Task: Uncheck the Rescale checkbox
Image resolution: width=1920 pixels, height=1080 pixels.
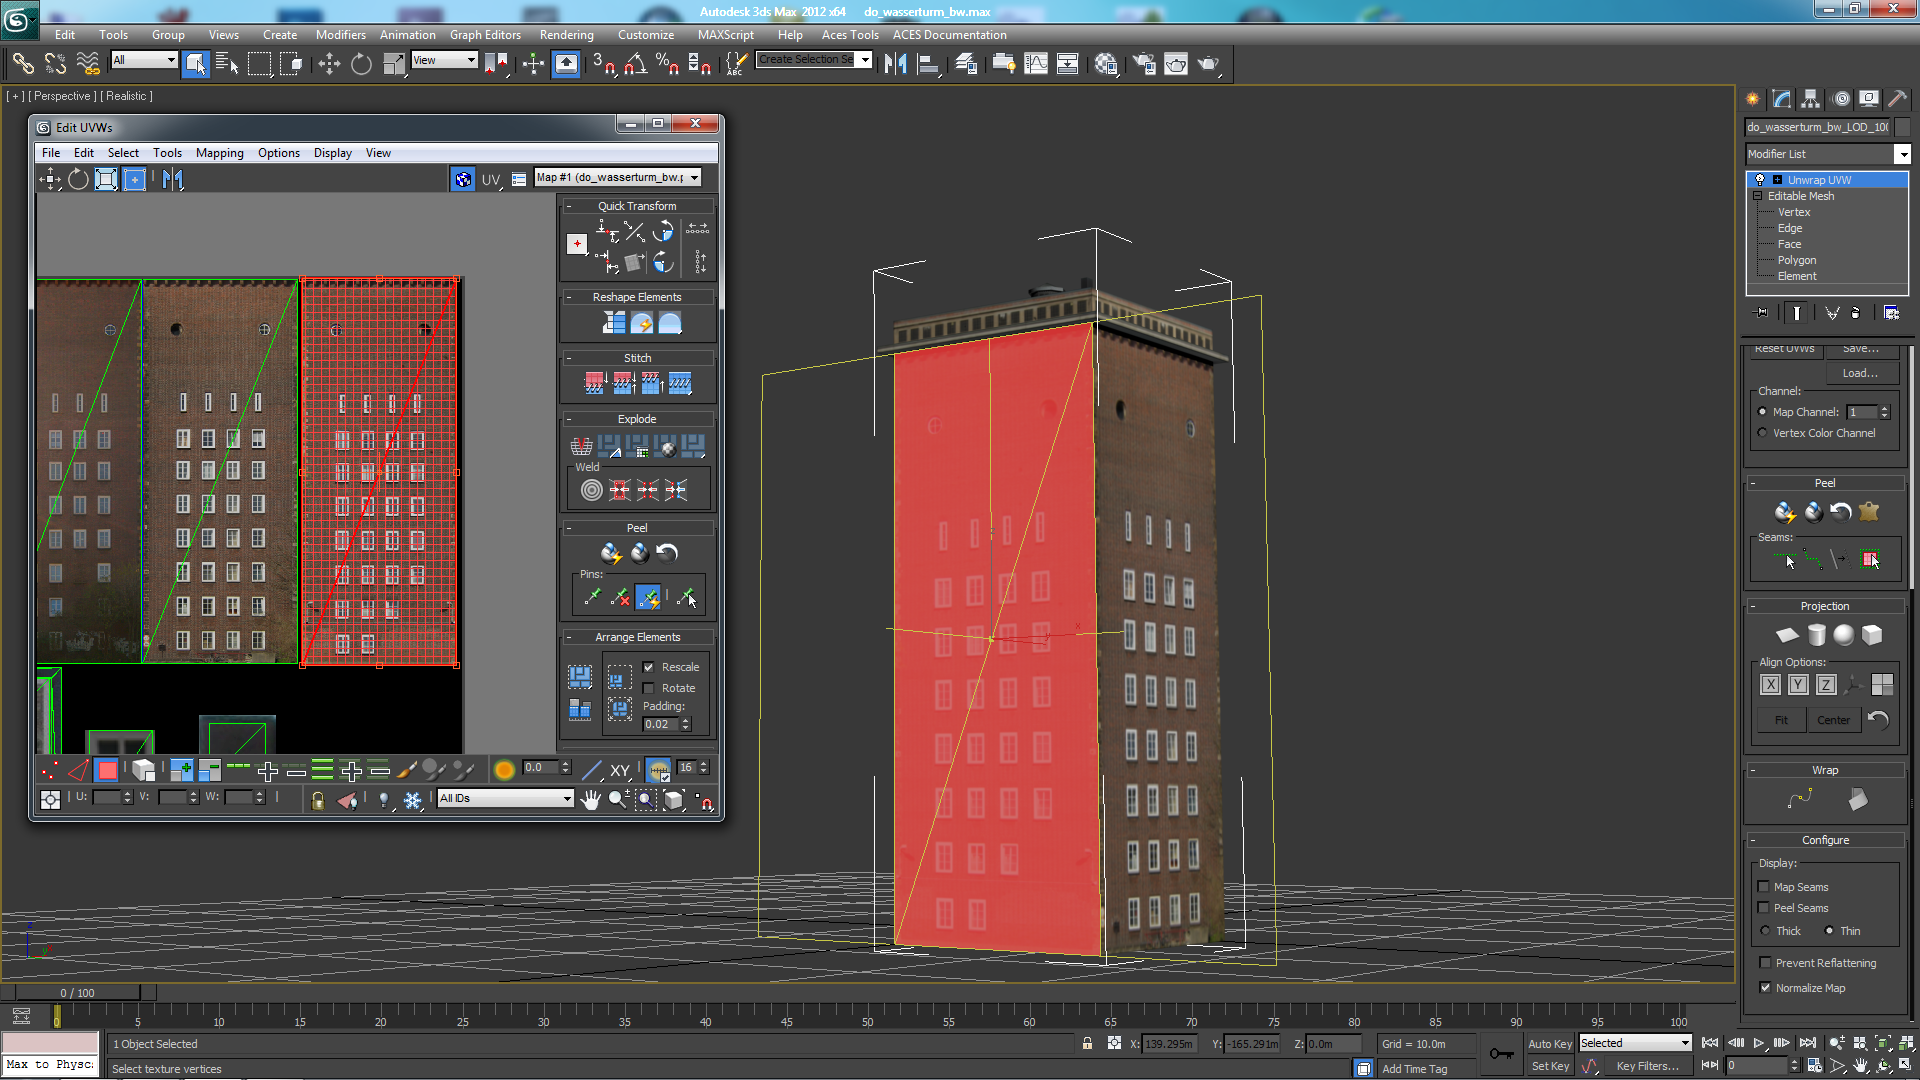Action: (649, 667)
